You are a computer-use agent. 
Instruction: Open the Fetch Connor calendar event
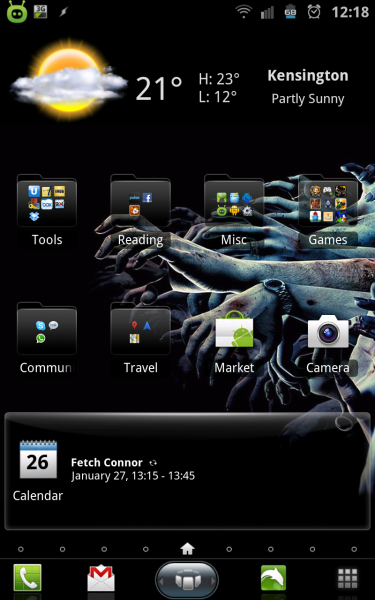(x=107, y=463)
